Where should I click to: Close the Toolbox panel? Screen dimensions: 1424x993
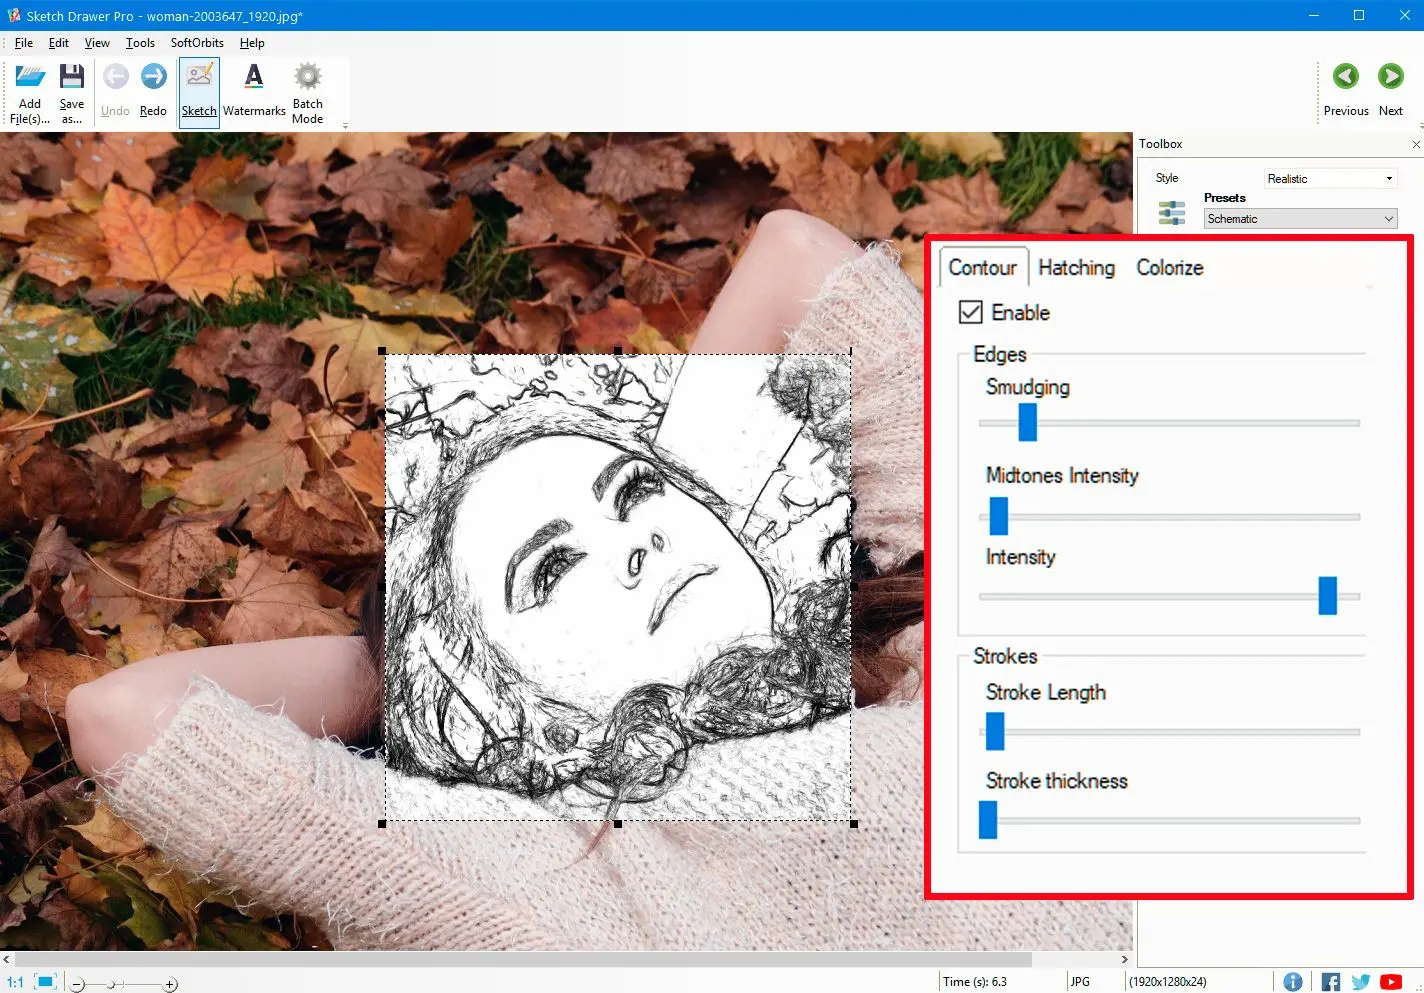[1417, 143]
